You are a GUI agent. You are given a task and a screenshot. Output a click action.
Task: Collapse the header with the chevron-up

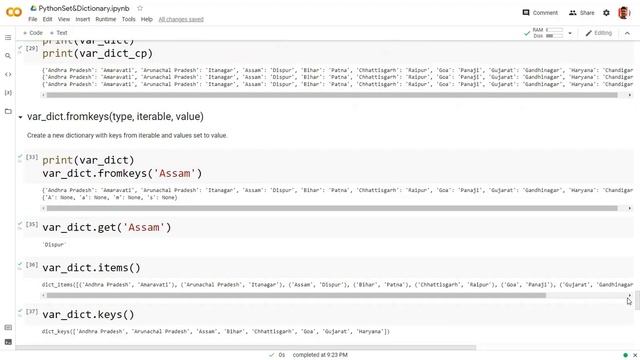point(627,33)
